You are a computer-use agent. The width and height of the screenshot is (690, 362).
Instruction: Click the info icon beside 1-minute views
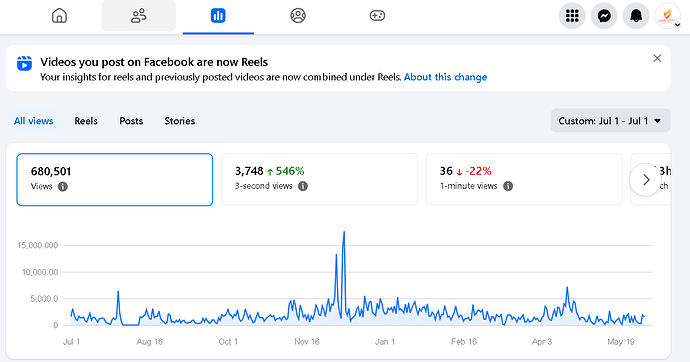(508, 186)
